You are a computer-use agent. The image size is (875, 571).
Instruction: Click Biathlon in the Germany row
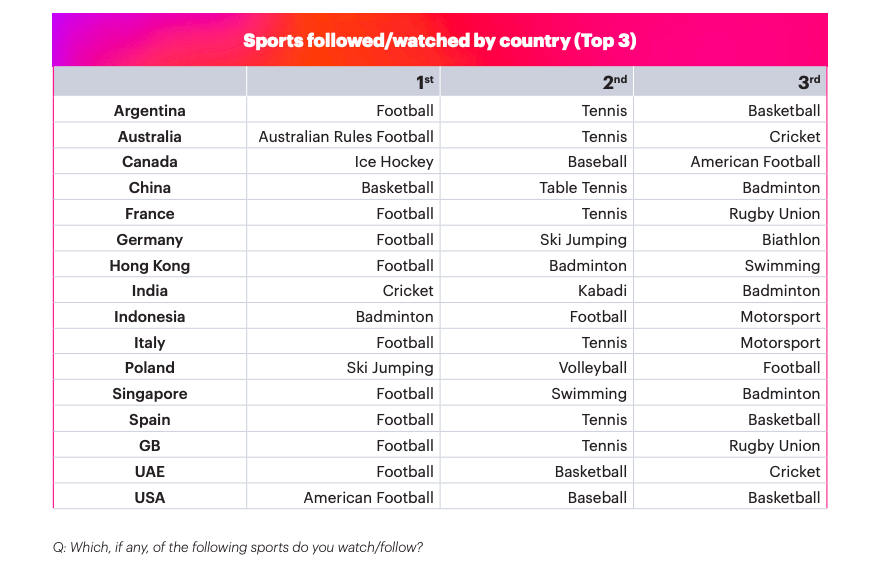[x=790, y=240]
